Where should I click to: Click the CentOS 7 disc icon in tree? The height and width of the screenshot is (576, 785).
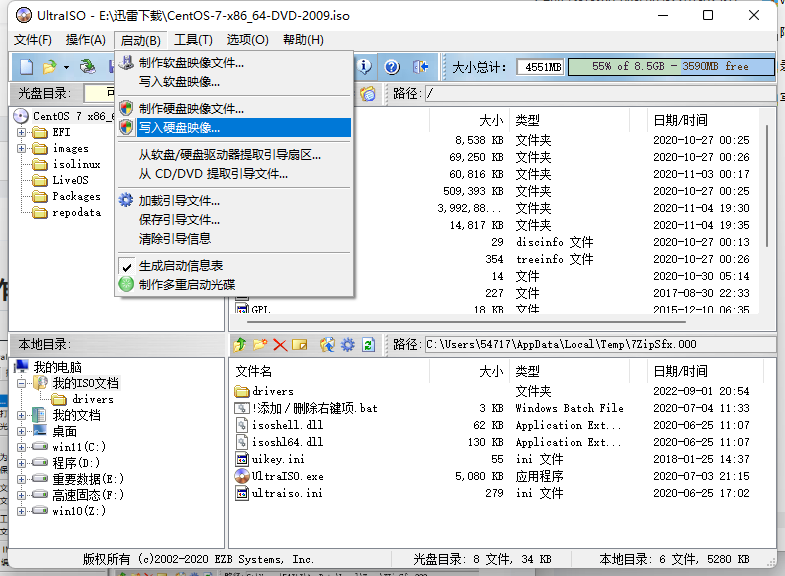[21, 116]
